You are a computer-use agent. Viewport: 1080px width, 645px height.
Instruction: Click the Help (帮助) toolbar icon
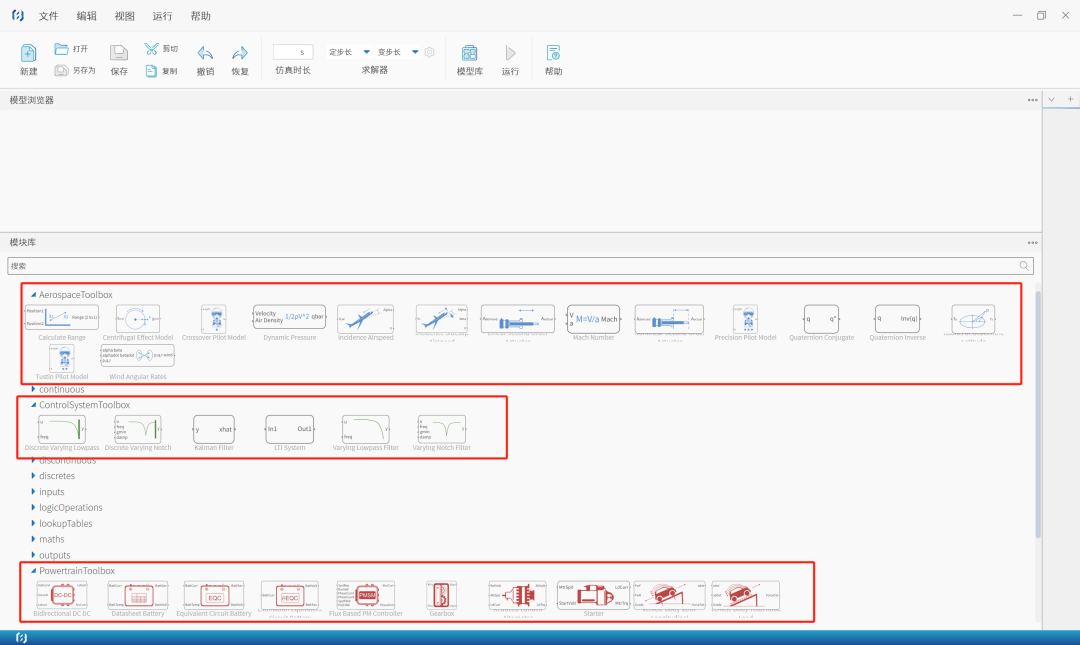(x=553, y=53)
